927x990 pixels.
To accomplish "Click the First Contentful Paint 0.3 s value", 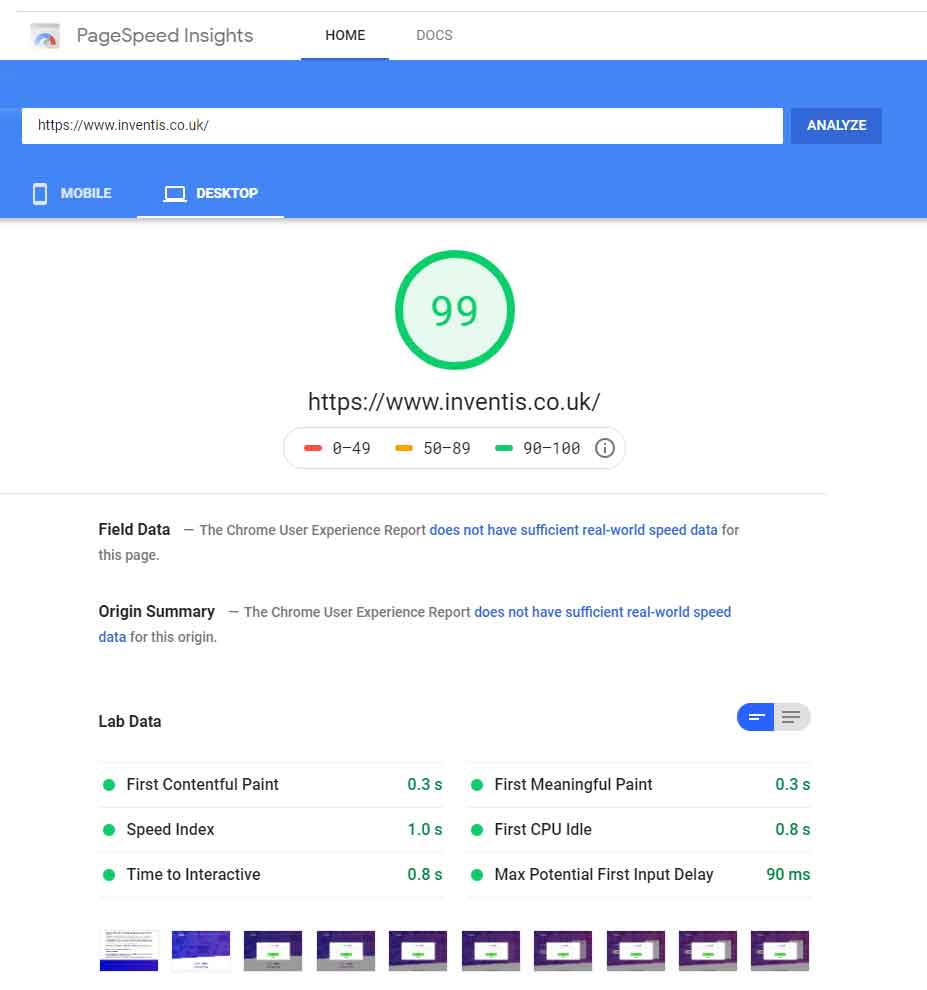I will point(425,785).
